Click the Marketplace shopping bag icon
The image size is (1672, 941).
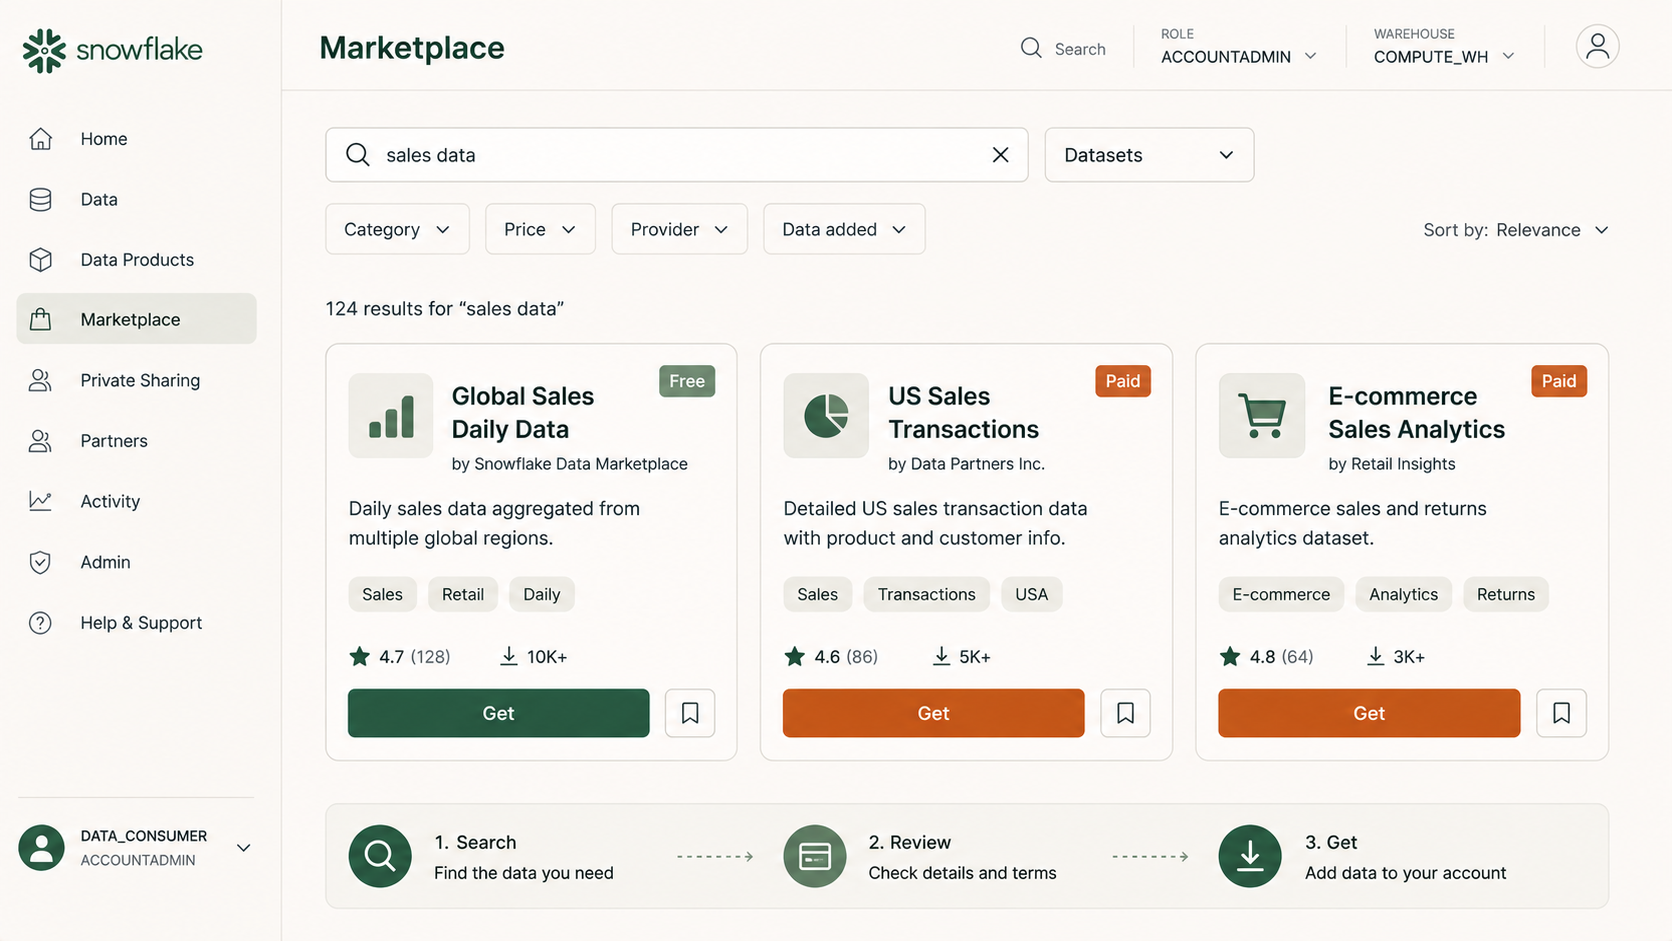pyautogui.click(x=40, y=319)
